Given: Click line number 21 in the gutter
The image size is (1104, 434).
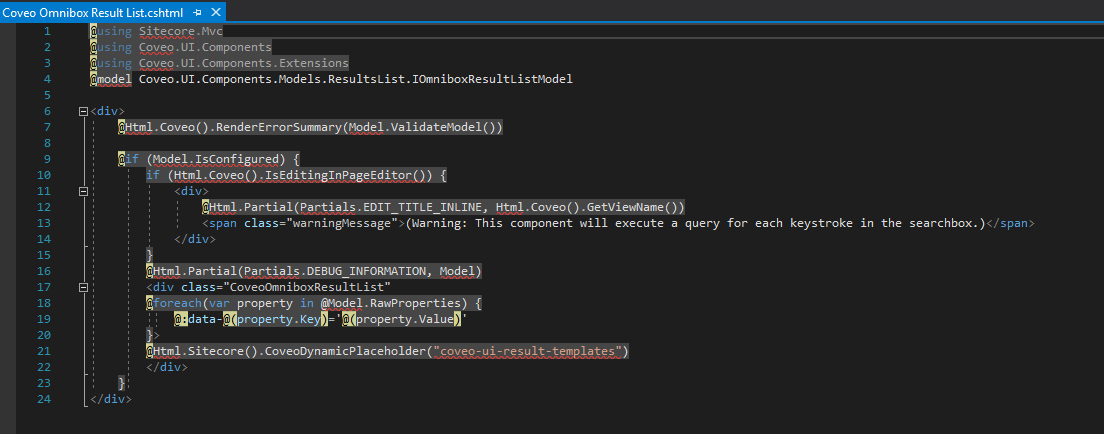Looking at the screenshot, I should tap(44, 351).
